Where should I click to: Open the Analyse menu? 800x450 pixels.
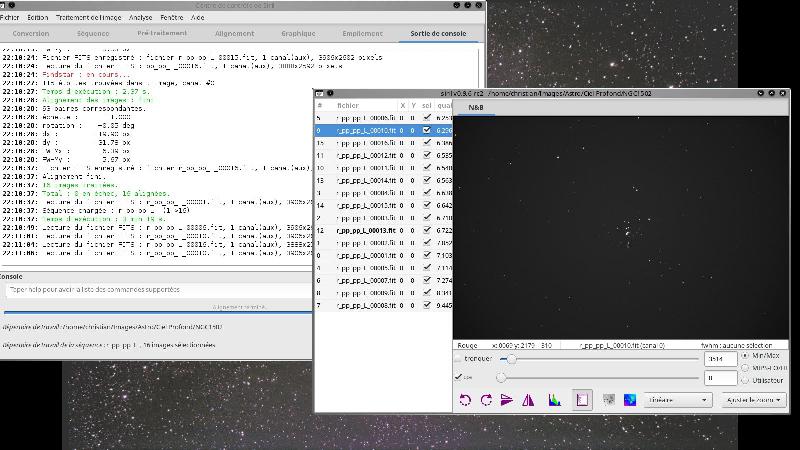[x=140, y=17]
